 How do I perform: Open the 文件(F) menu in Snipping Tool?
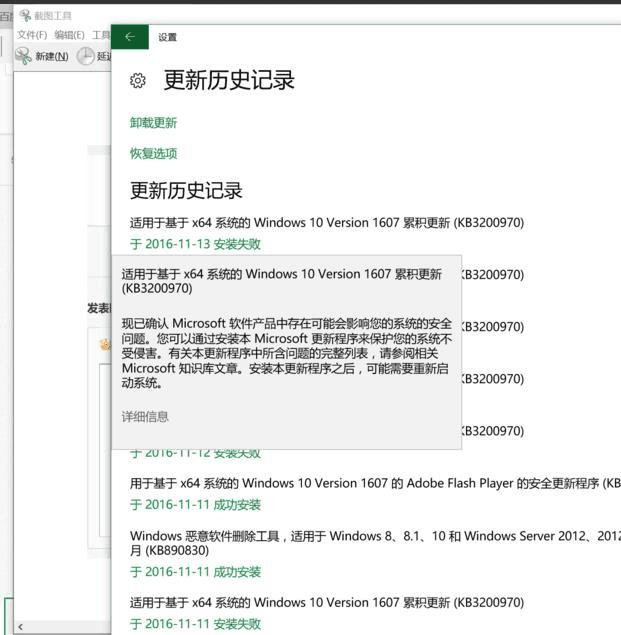32,35
